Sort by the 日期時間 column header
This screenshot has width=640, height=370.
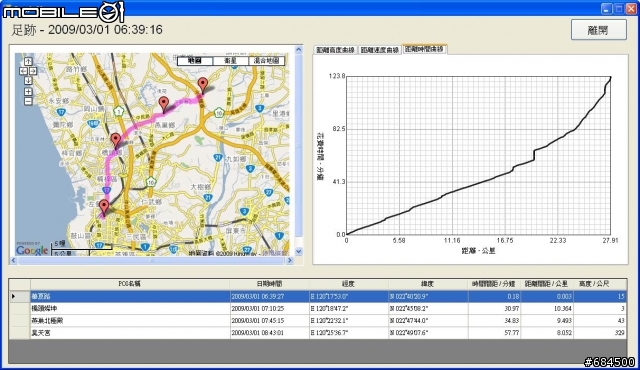pos(269,284)
